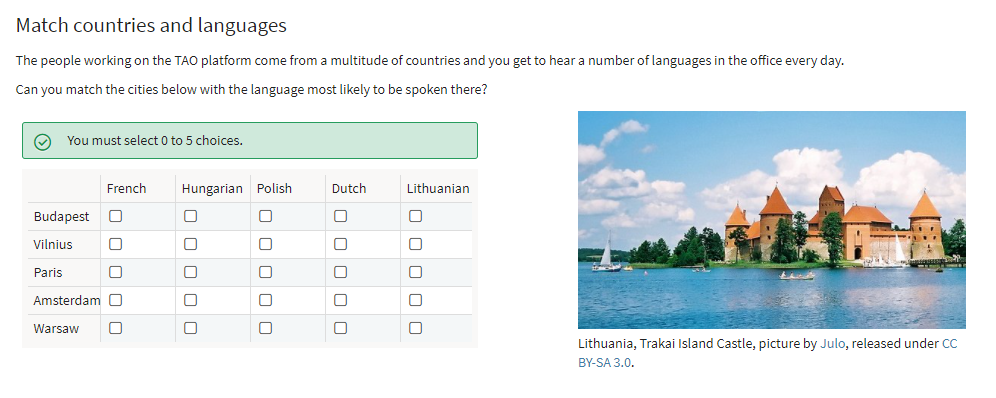This screenshot has width=996, height=398.
Task: Click the Lithuanian column header
Action: click(x=438, y=189)
